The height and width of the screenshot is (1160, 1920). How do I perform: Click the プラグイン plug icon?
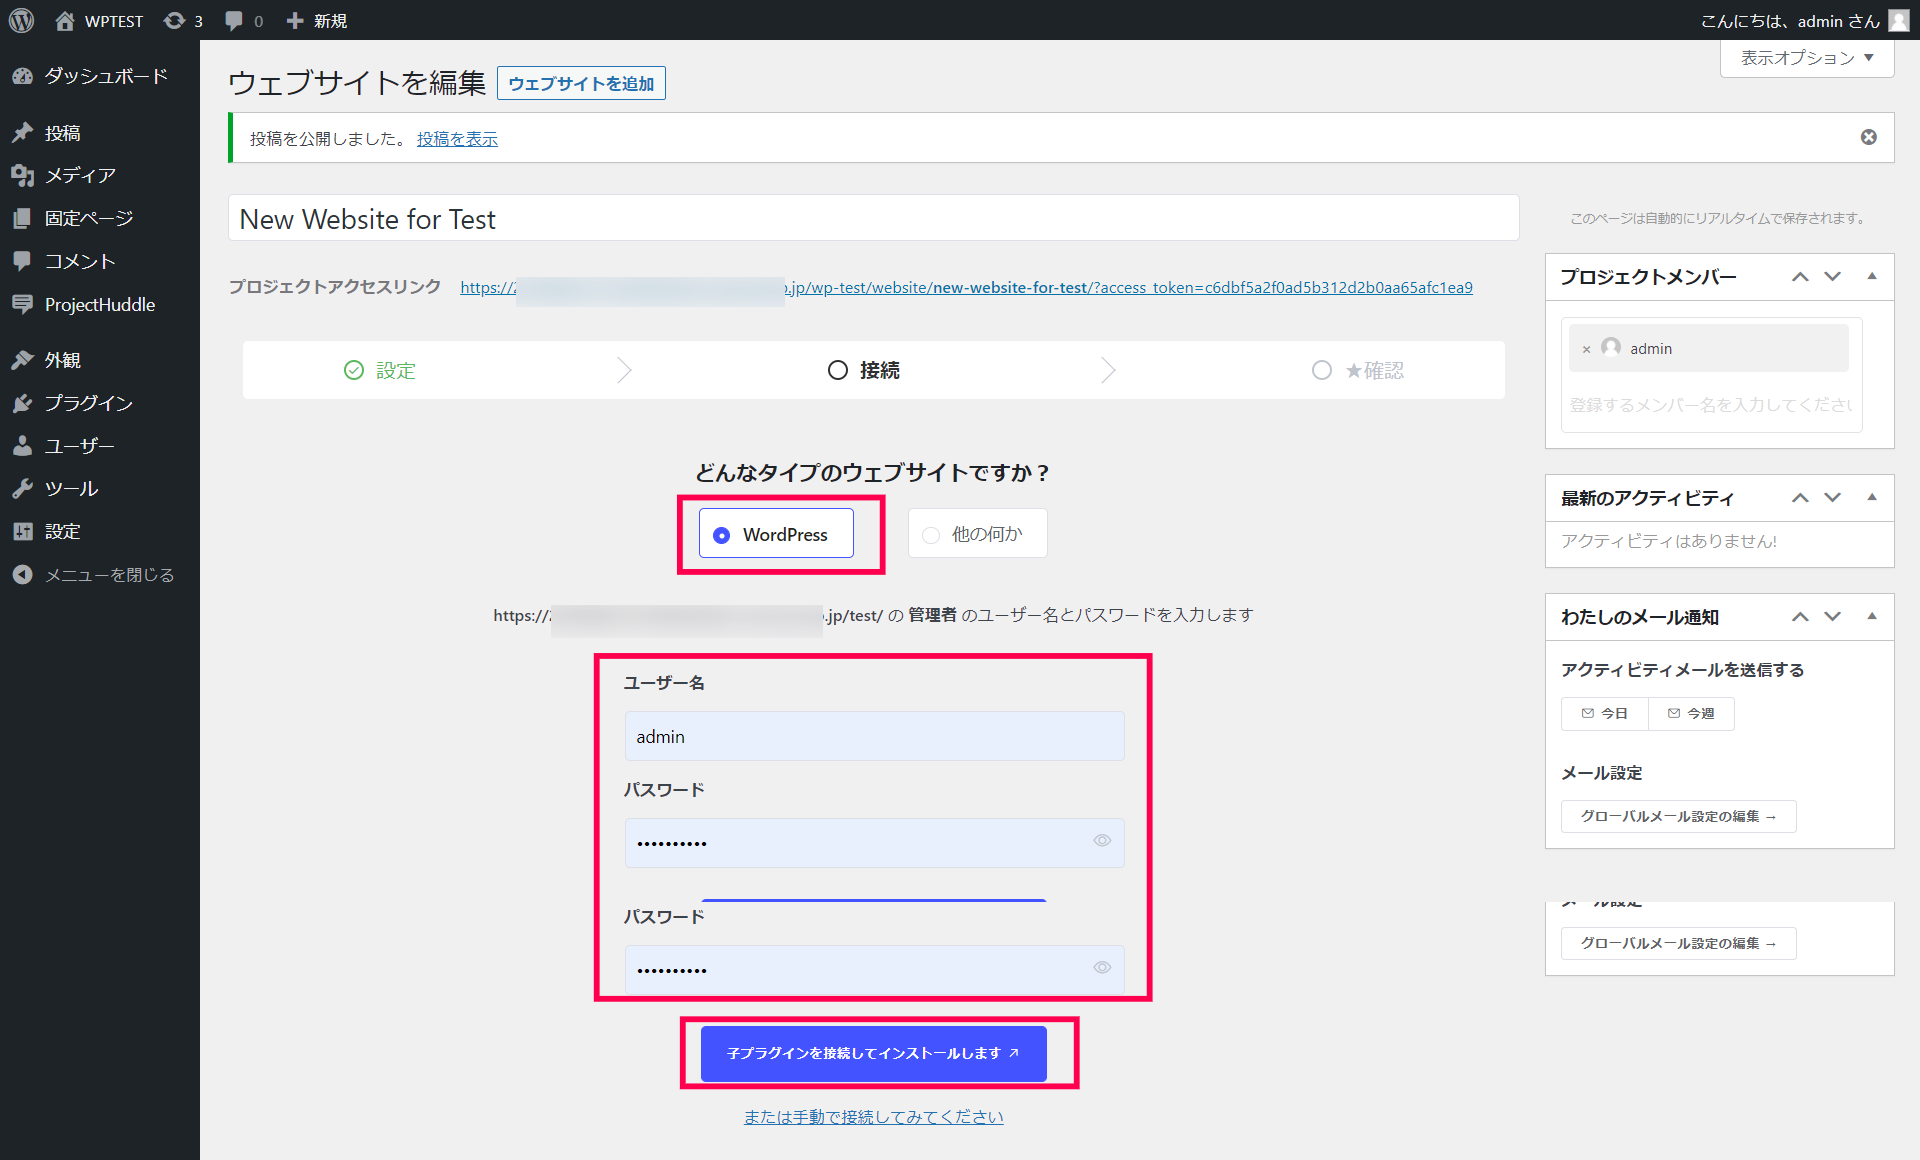pyautogui.click(x=22, y=403)
